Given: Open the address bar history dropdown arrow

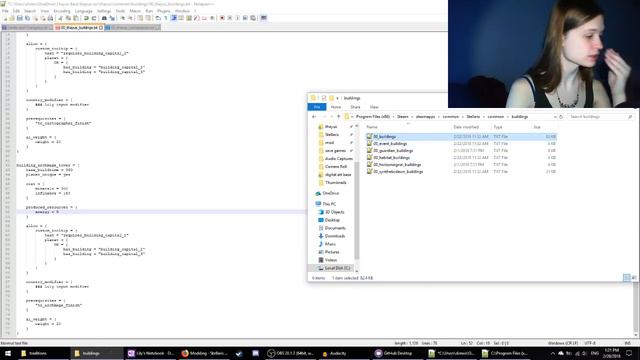Looking at the screenshot, I should (x=555, y=117).
